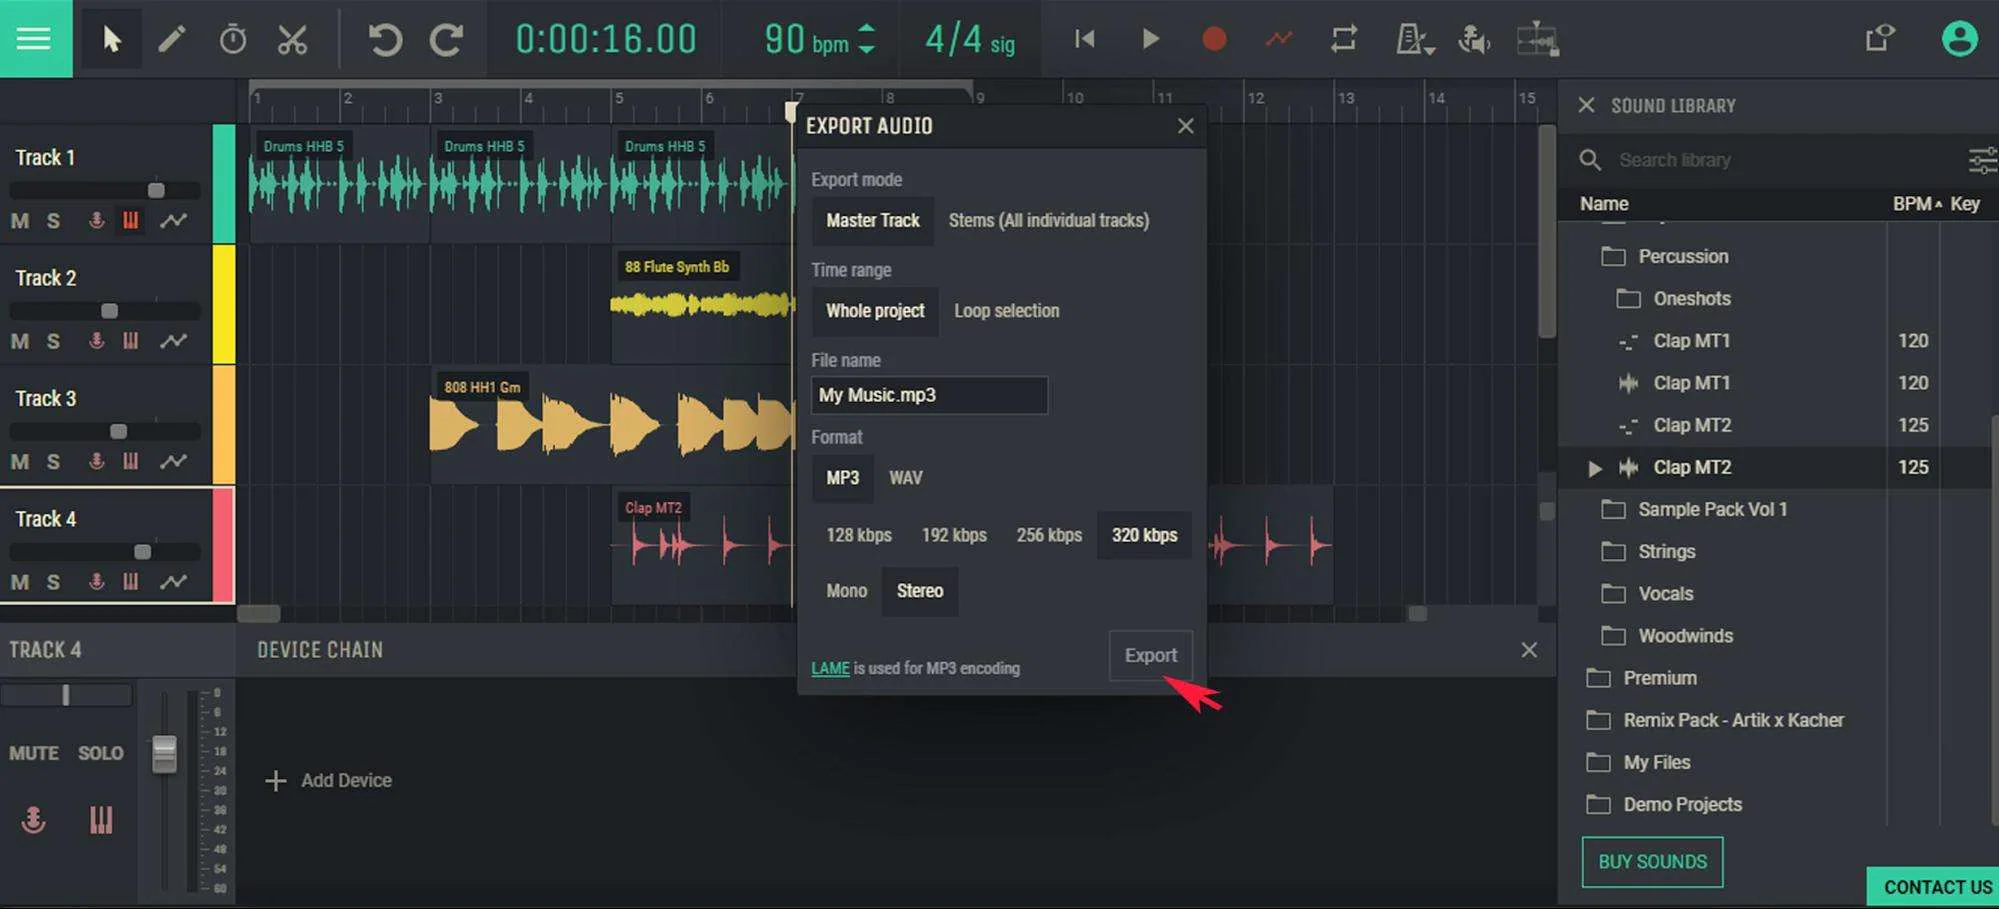Preview the selected Clap MT2 sample

1595,468
